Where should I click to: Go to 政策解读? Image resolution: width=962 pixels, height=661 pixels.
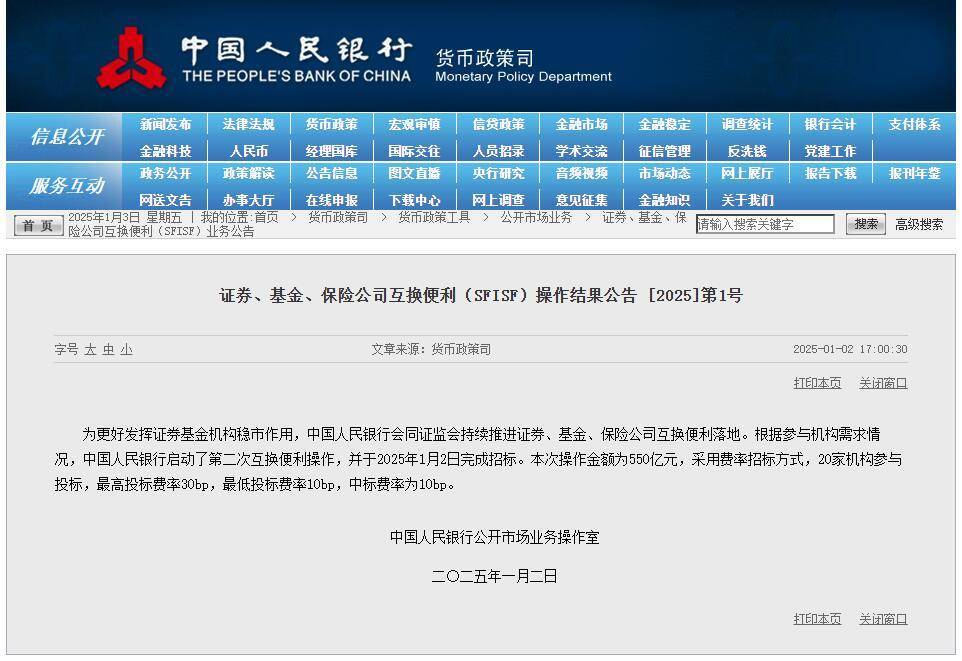click(248, 174)
